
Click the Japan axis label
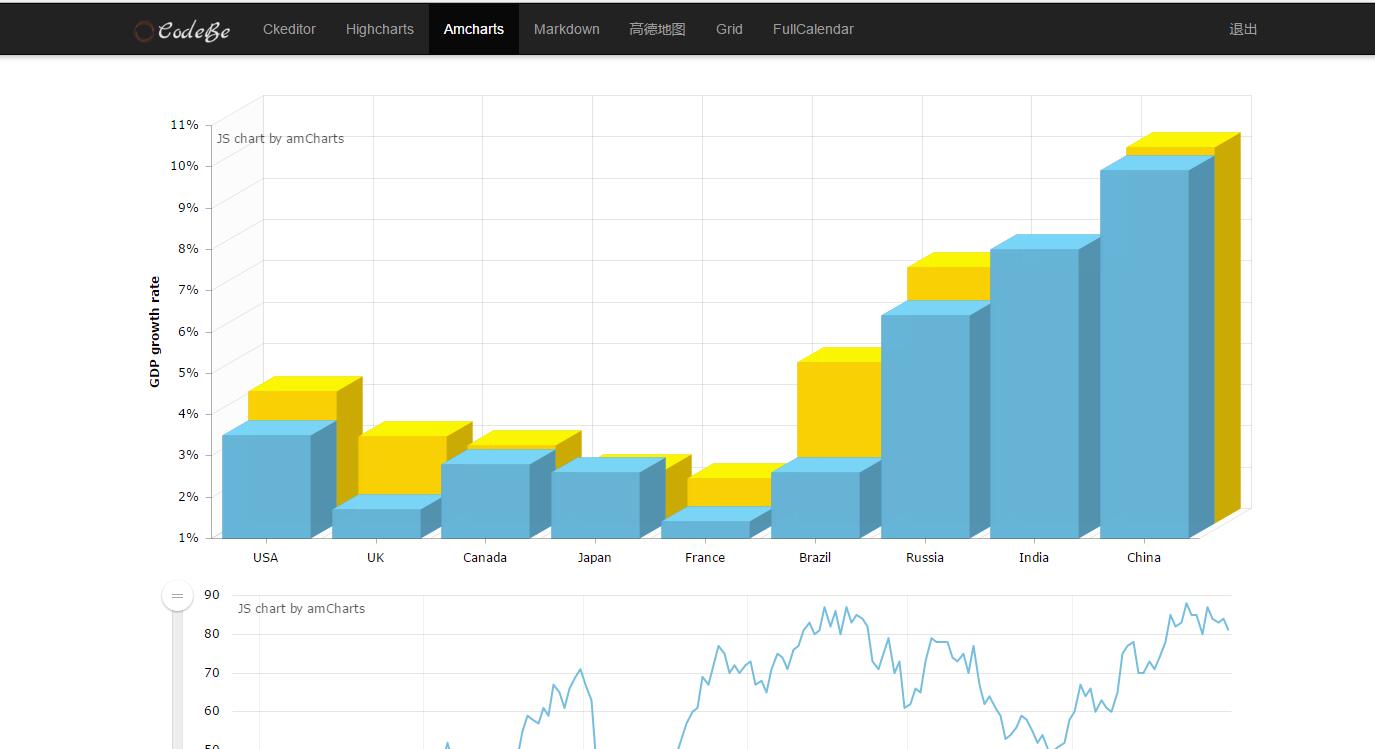(x=595, y=558)
